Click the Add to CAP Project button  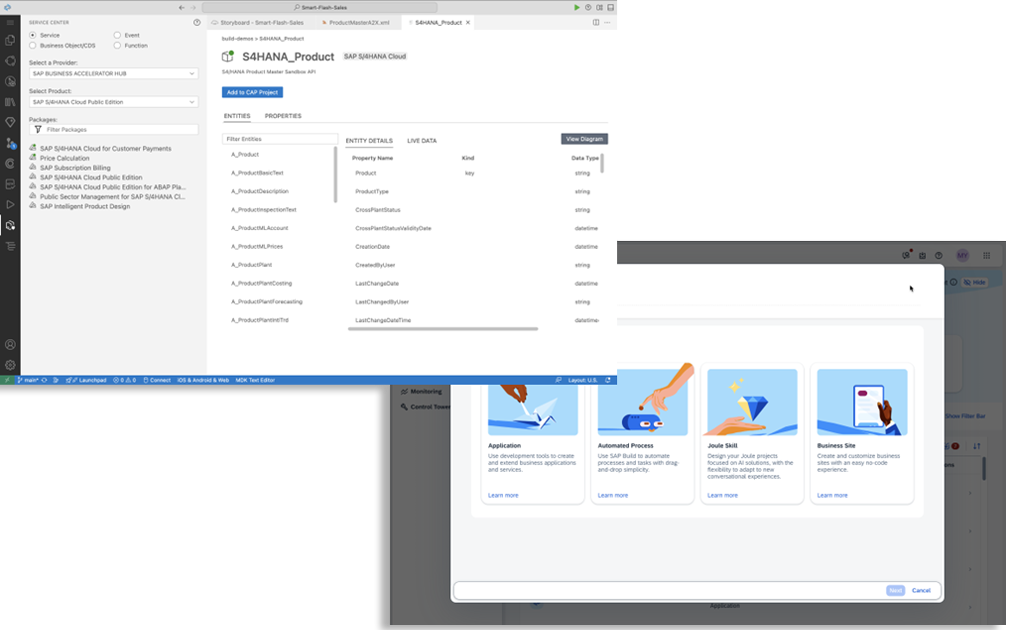pyautogui.click(x=252, y=92)
